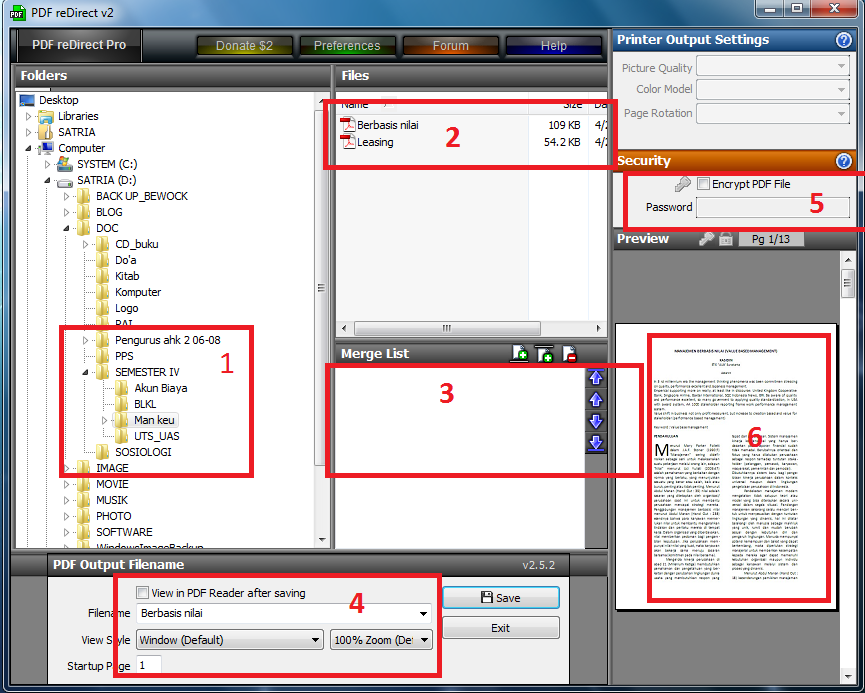Expand the CD_buku folder node
The image size is (865, 693).
coord(86,244)
